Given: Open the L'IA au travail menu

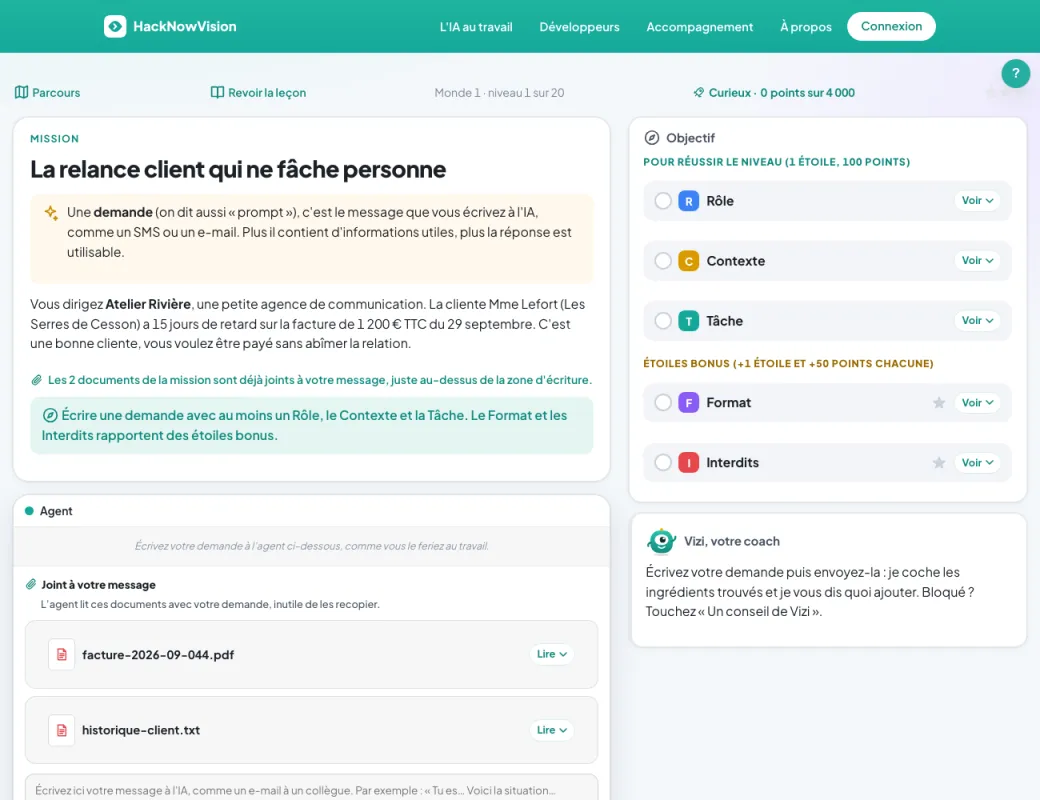Looking at the screenshot, I should [476, 27].
